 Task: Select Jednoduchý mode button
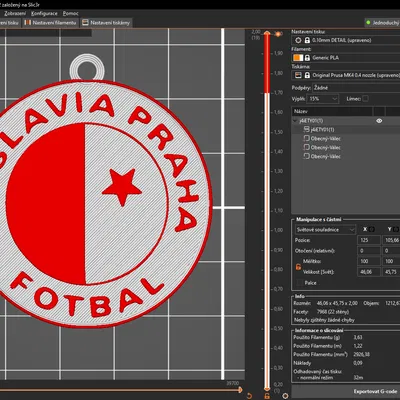382,23
